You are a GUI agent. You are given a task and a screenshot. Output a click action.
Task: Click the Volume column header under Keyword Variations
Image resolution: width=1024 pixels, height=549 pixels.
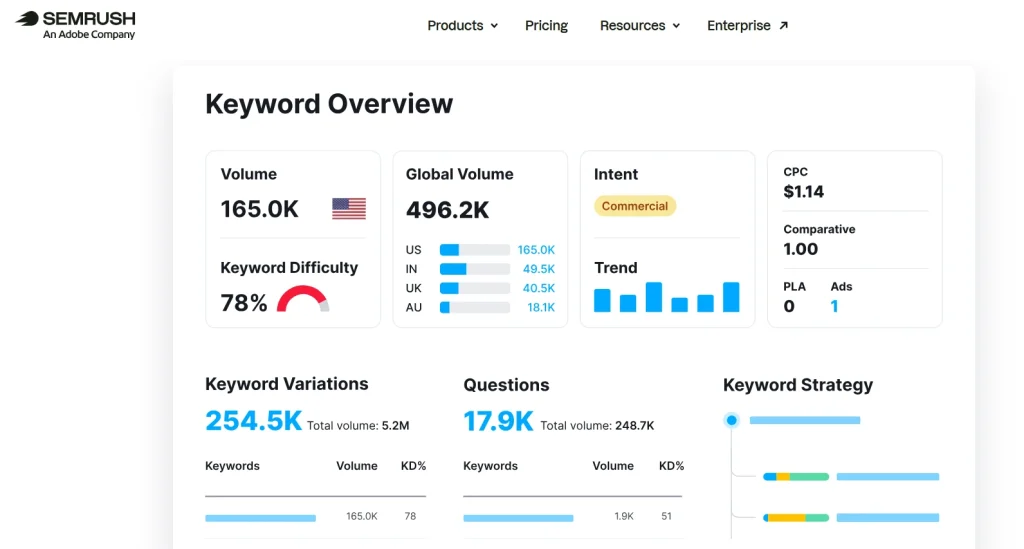(x=357, y=466)
